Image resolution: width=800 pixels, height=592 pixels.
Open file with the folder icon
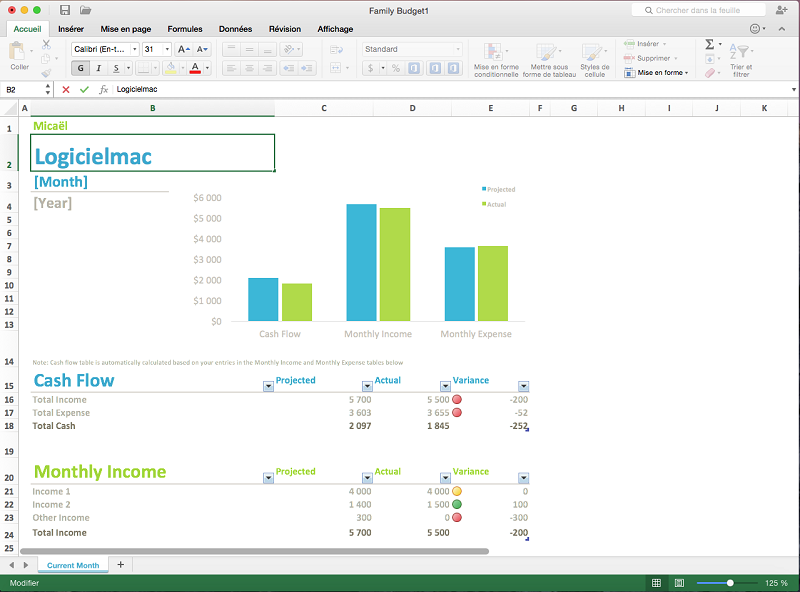click(x=85, y=10)
